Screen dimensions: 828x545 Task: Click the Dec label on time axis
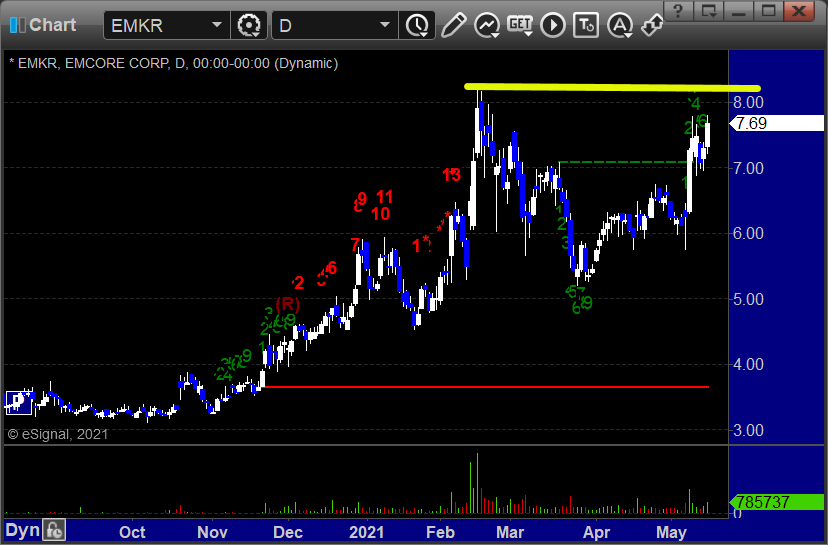click(x=288, y=532)
